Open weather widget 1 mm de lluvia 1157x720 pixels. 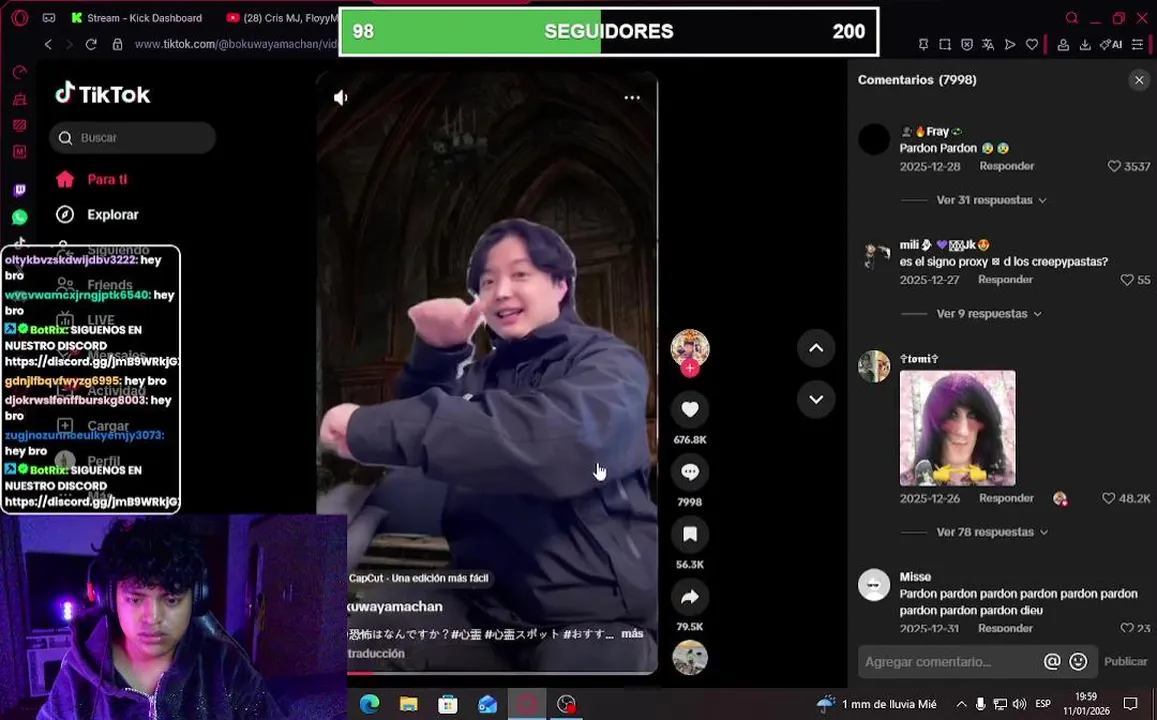[x=877, y=704]
